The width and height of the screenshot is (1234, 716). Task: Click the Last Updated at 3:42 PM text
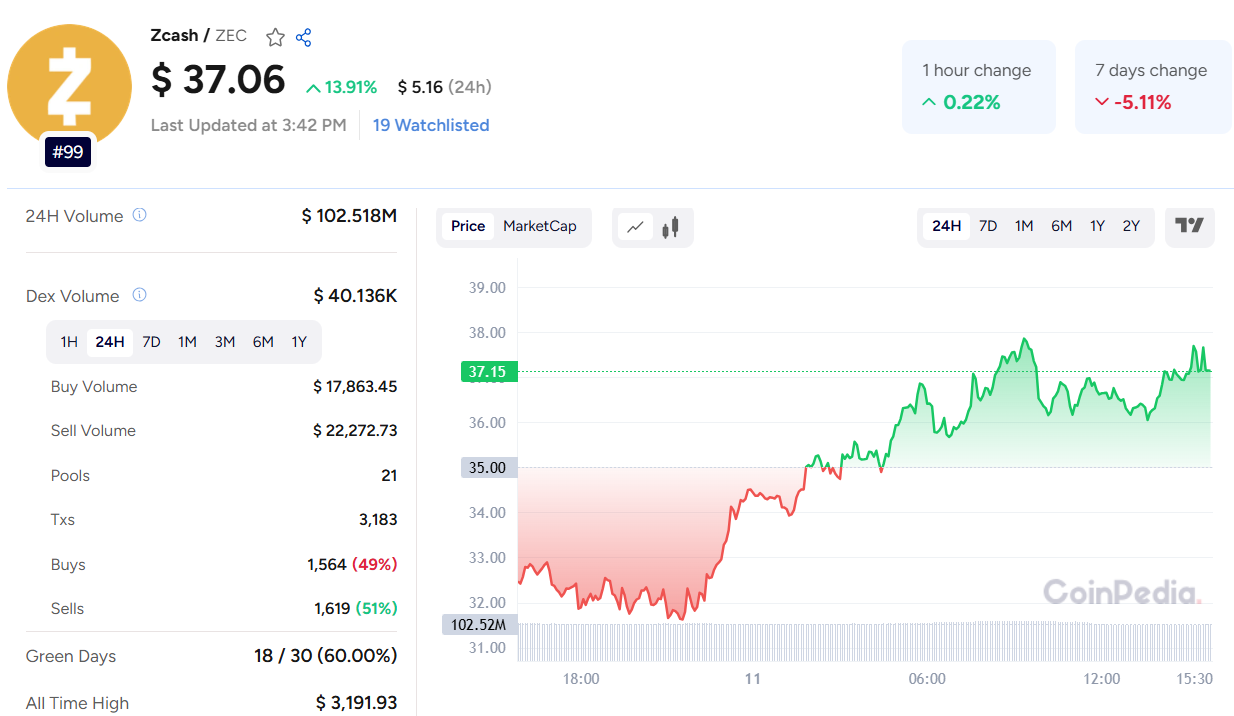[249, 125]
